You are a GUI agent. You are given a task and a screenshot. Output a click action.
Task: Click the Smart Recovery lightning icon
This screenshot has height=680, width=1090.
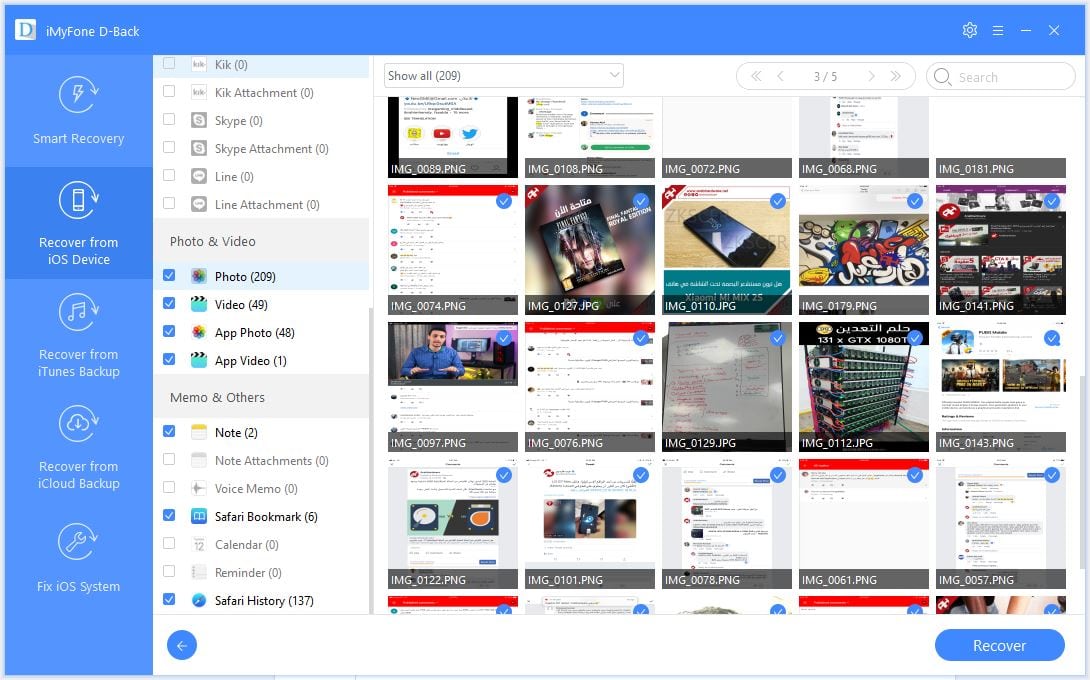[79, 95]
